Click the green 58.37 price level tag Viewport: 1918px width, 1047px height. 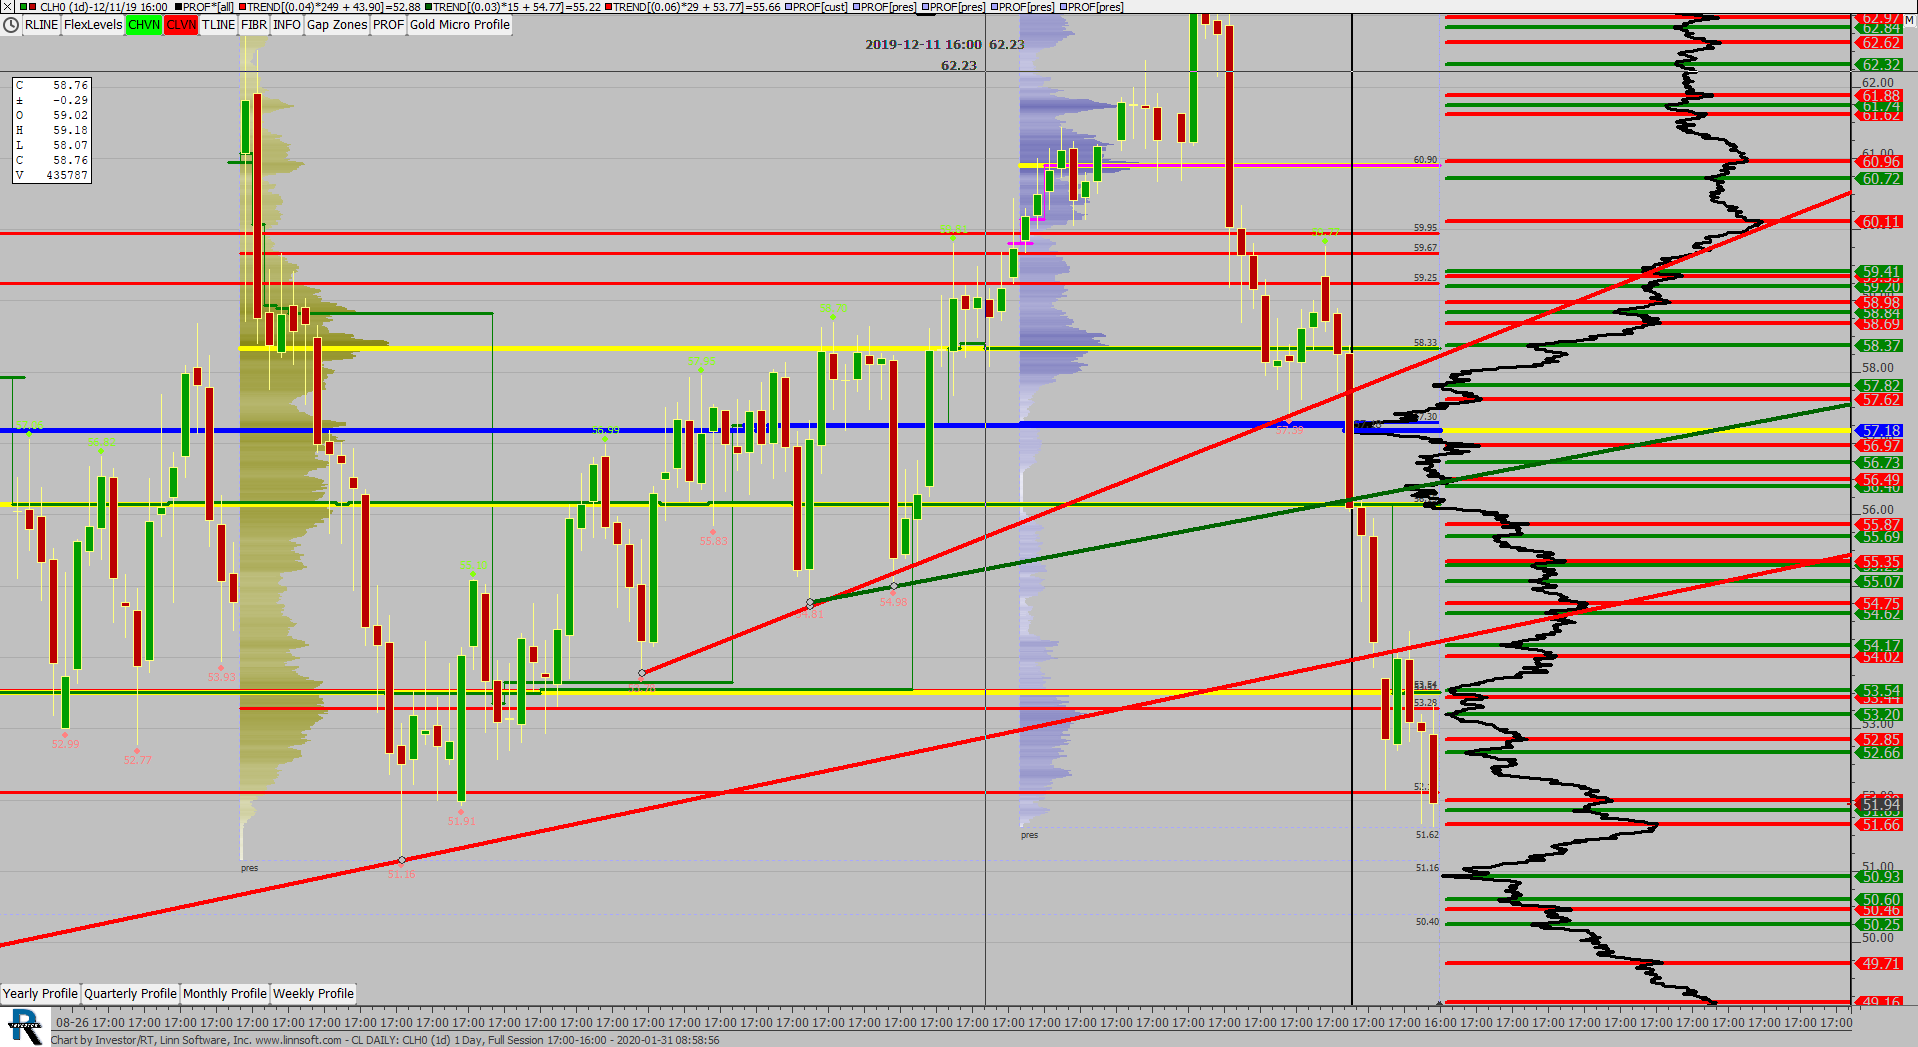(x=1880, y=346)
